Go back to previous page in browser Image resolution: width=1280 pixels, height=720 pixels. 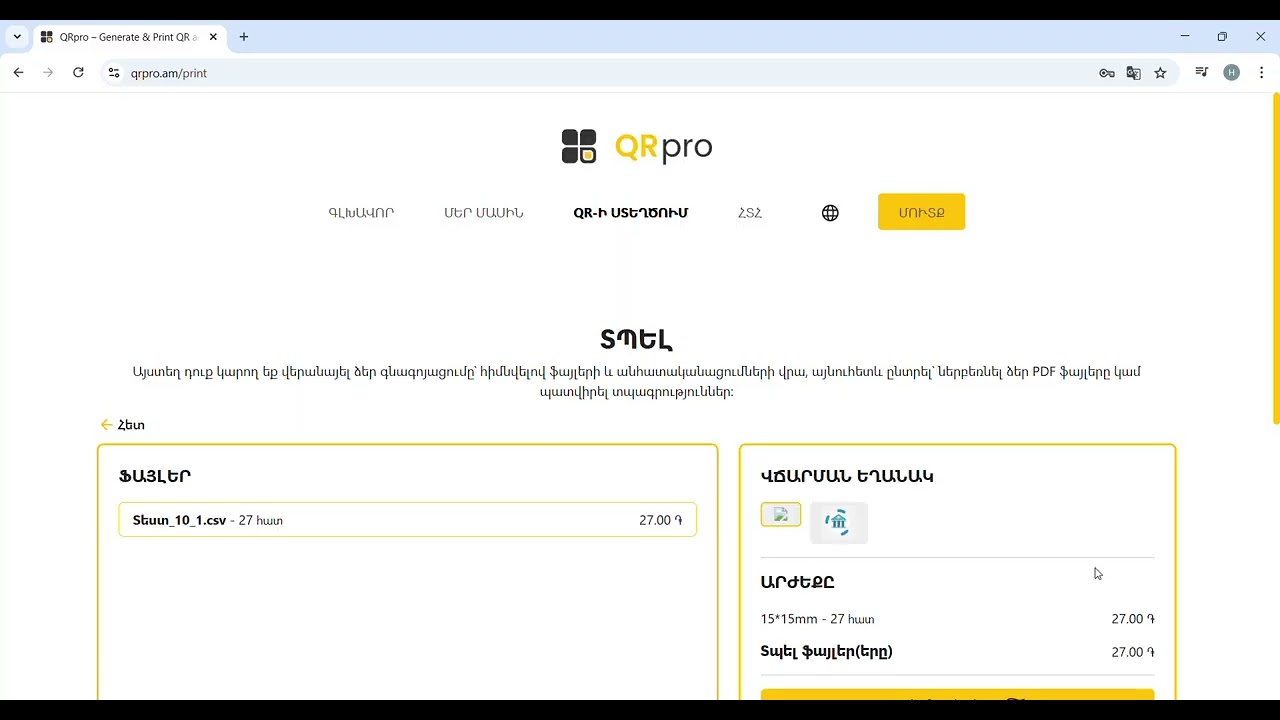pos(18,73)
